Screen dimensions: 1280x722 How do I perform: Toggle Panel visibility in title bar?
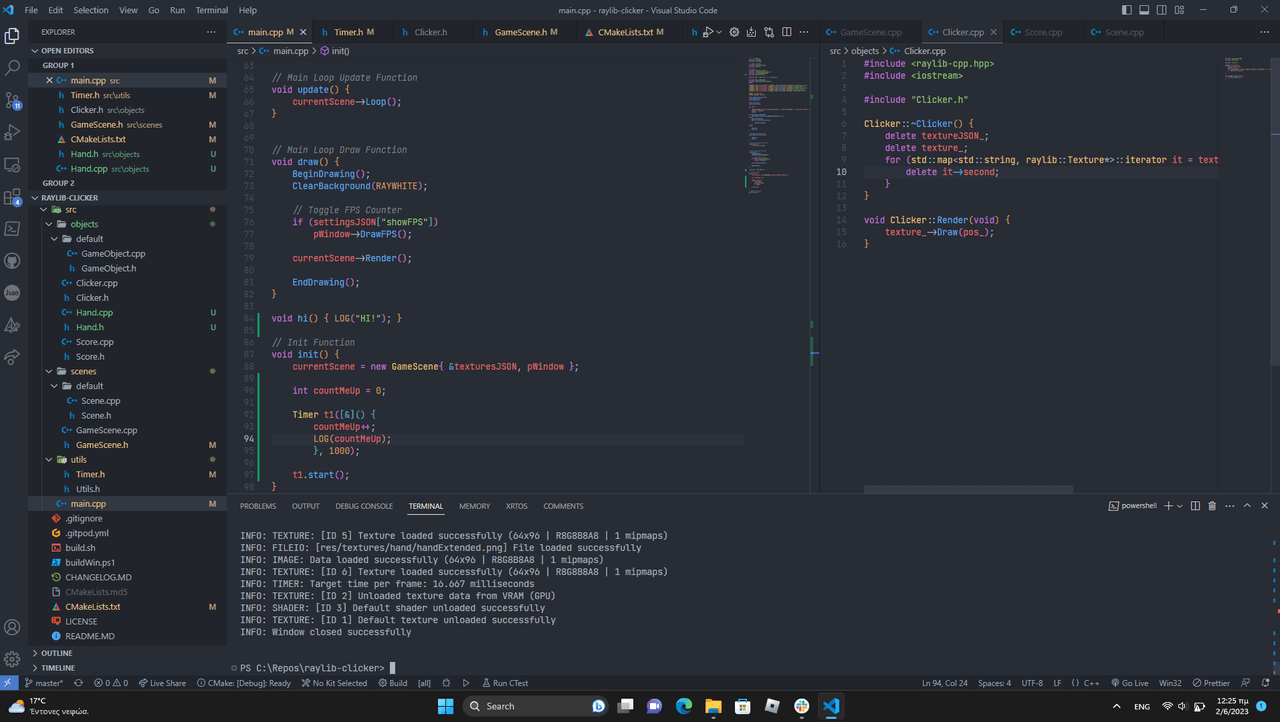coord(1145,10)
